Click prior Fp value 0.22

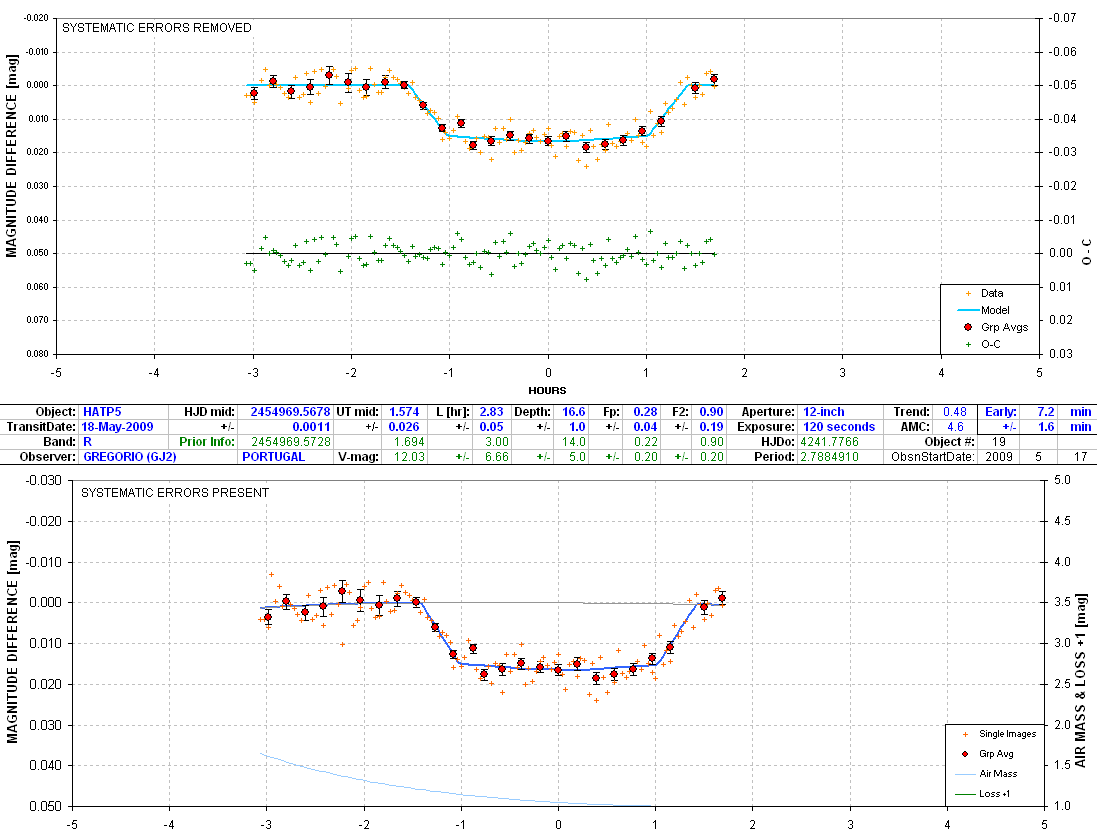[645, 442]
